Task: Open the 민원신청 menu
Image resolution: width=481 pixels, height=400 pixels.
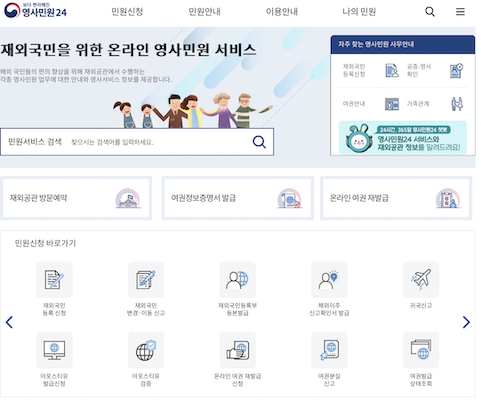Action: coord(127,12)
